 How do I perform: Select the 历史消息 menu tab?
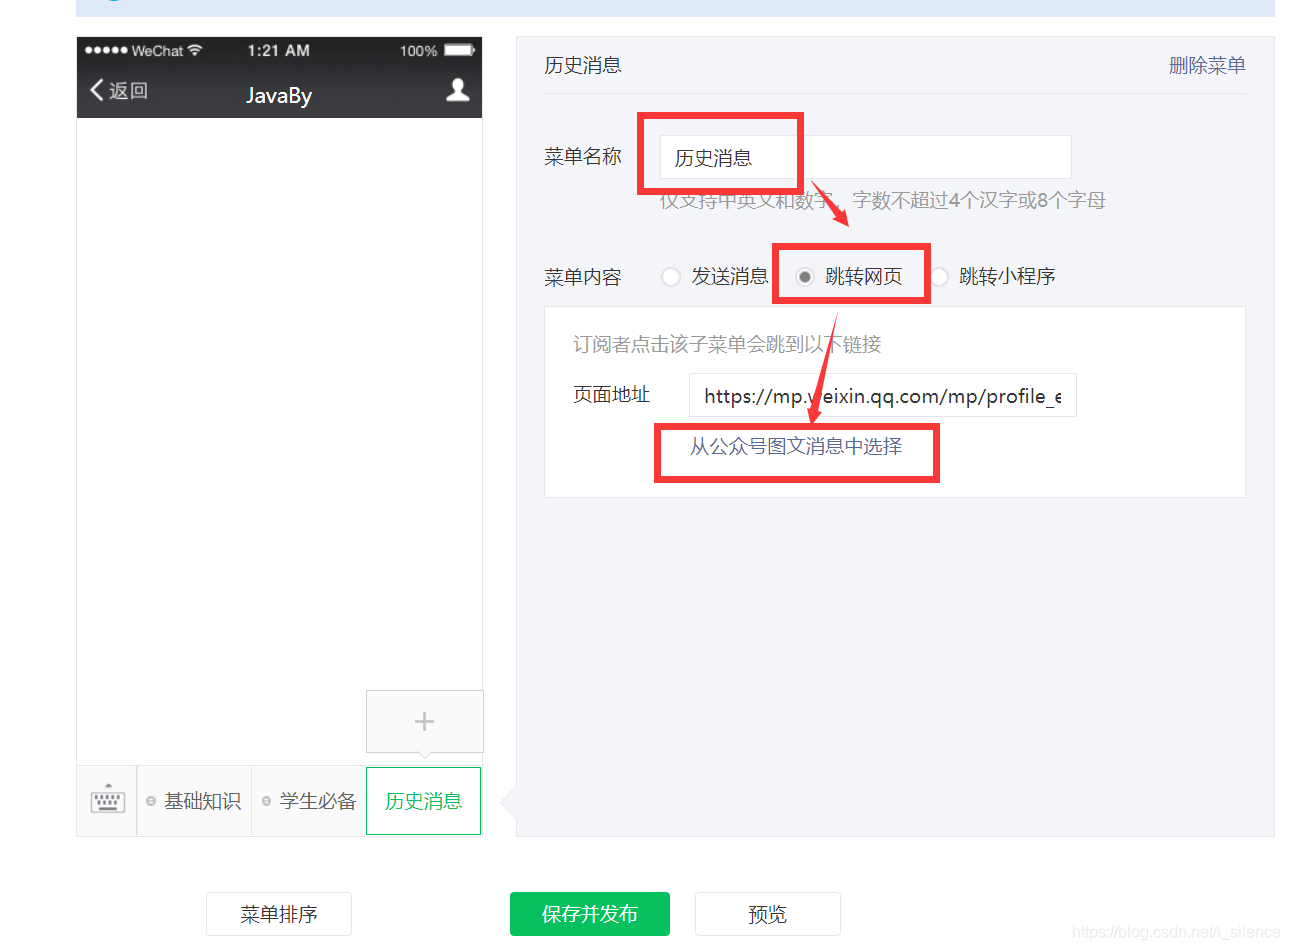423,801
